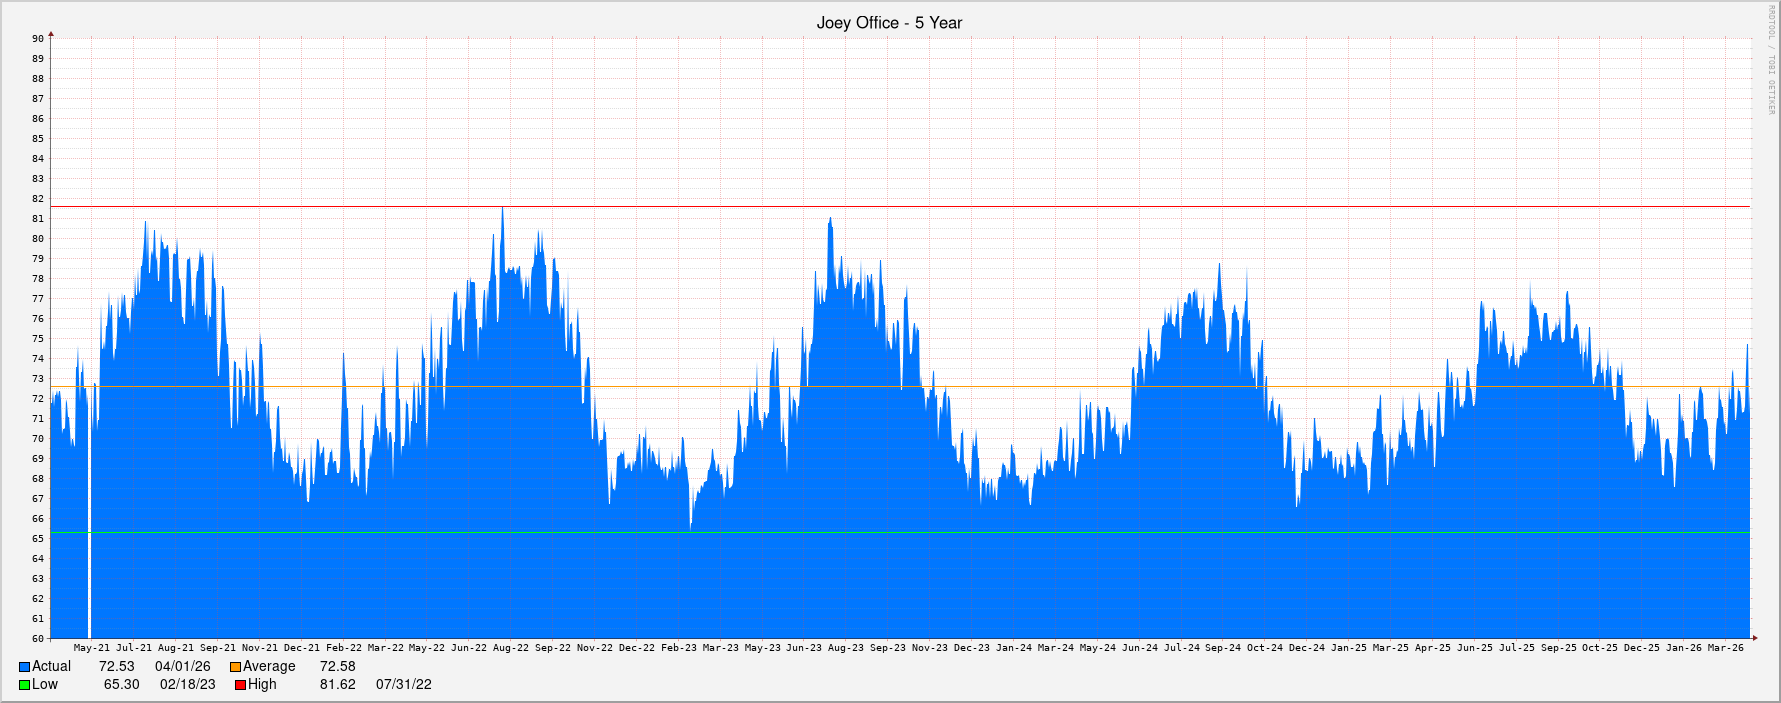Click the Actual date 04/01/26
1781x703 pixels.
pyautogui.click(x=182, y=667)
